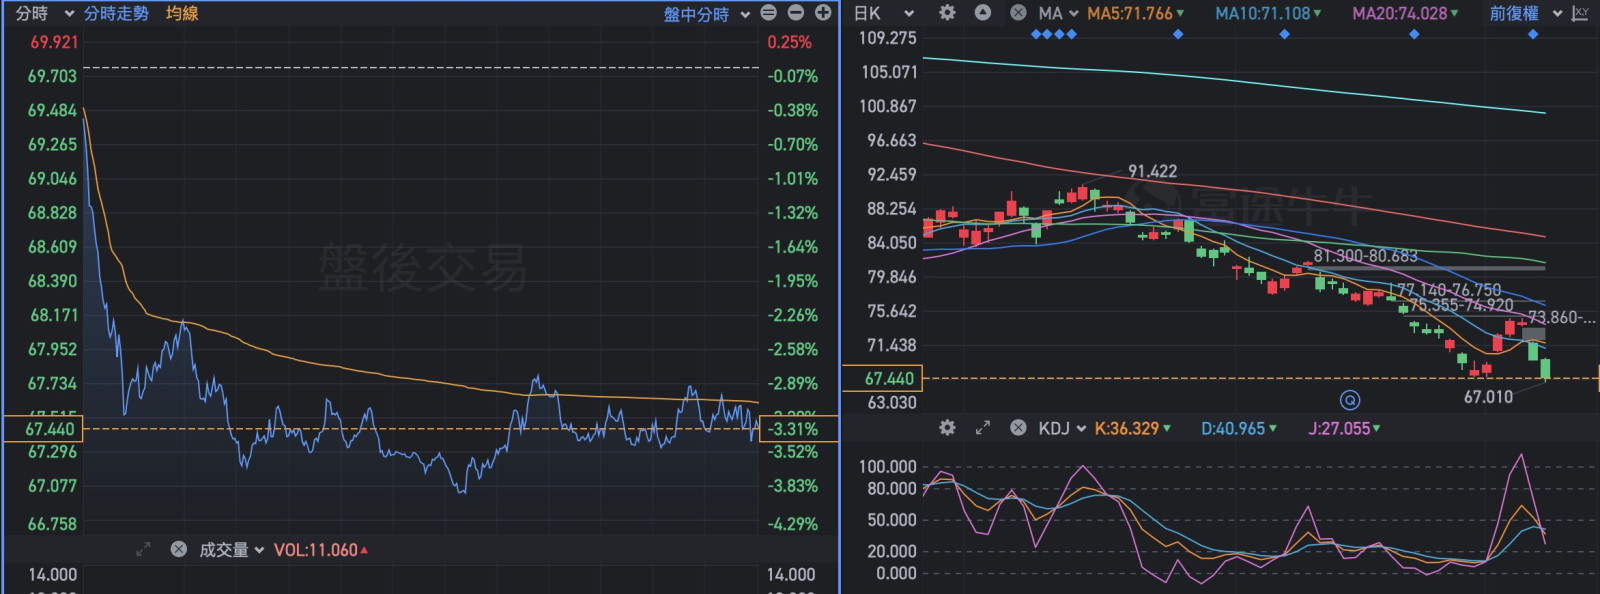Expand the volume panel with the arrows icon
Image resolution: width=1600 pixels, height=594 pixels.
(143, 549)
